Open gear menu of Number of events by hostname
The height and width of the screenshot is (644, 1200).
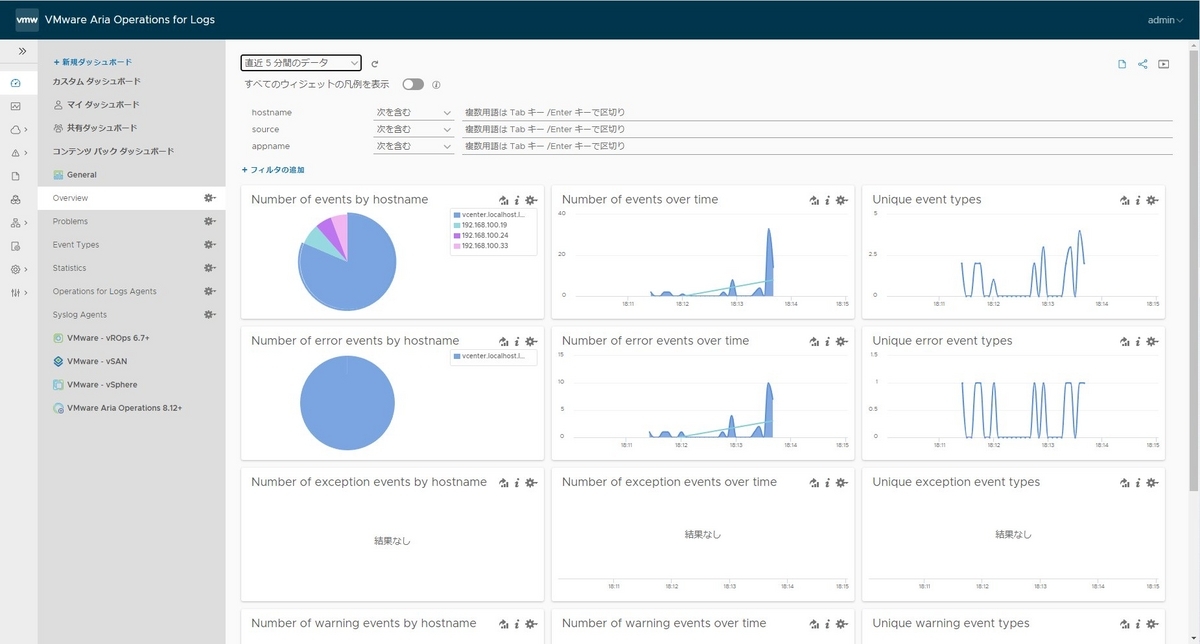coord(531,200)
